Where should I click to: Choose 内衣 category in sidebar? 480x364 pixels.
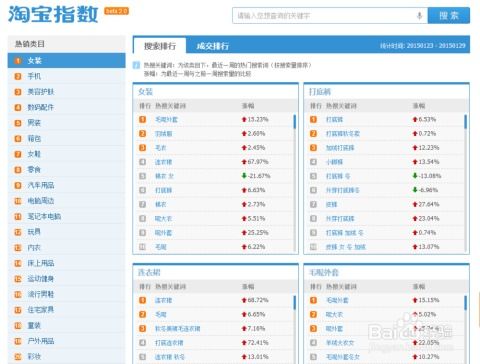click(x=67, y=247)
